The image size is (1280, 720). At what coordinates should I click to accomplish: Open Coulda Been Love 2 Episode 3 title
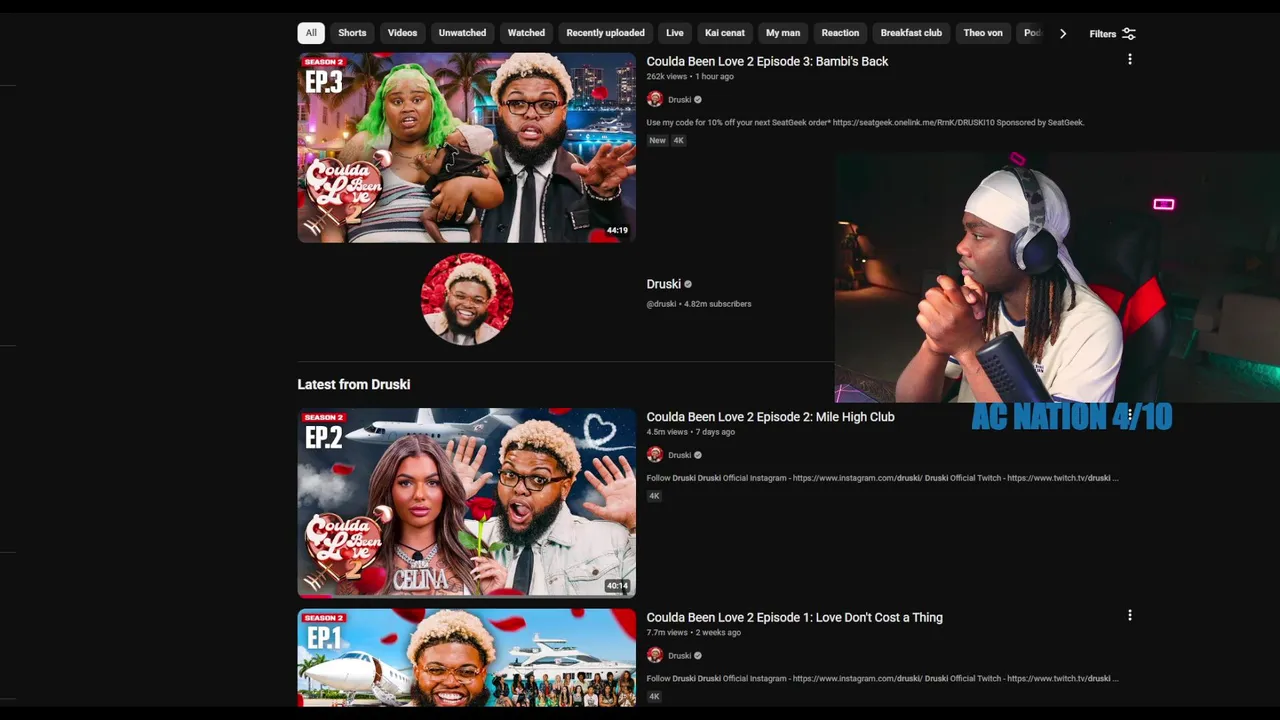point(767,61)
